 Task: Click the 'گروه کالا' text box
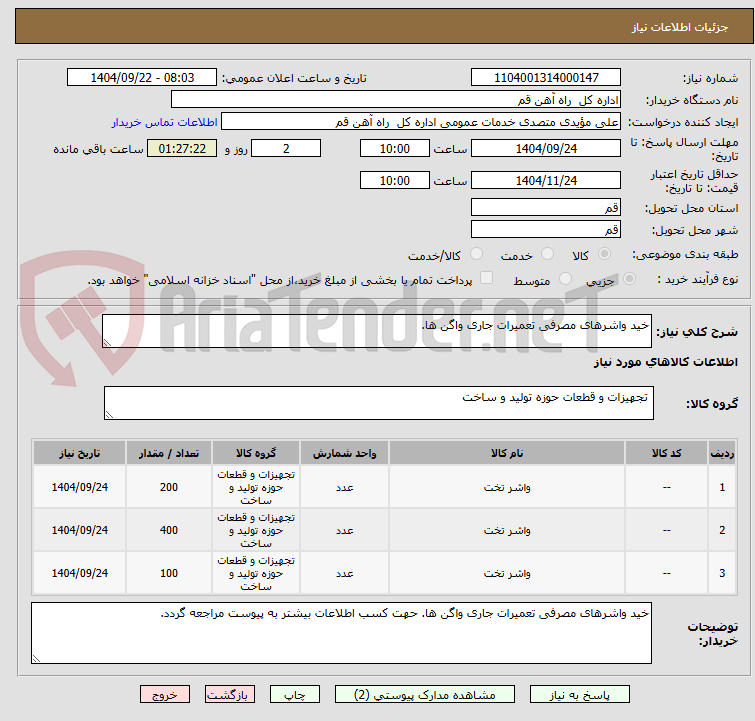click(x=377, y=403)
